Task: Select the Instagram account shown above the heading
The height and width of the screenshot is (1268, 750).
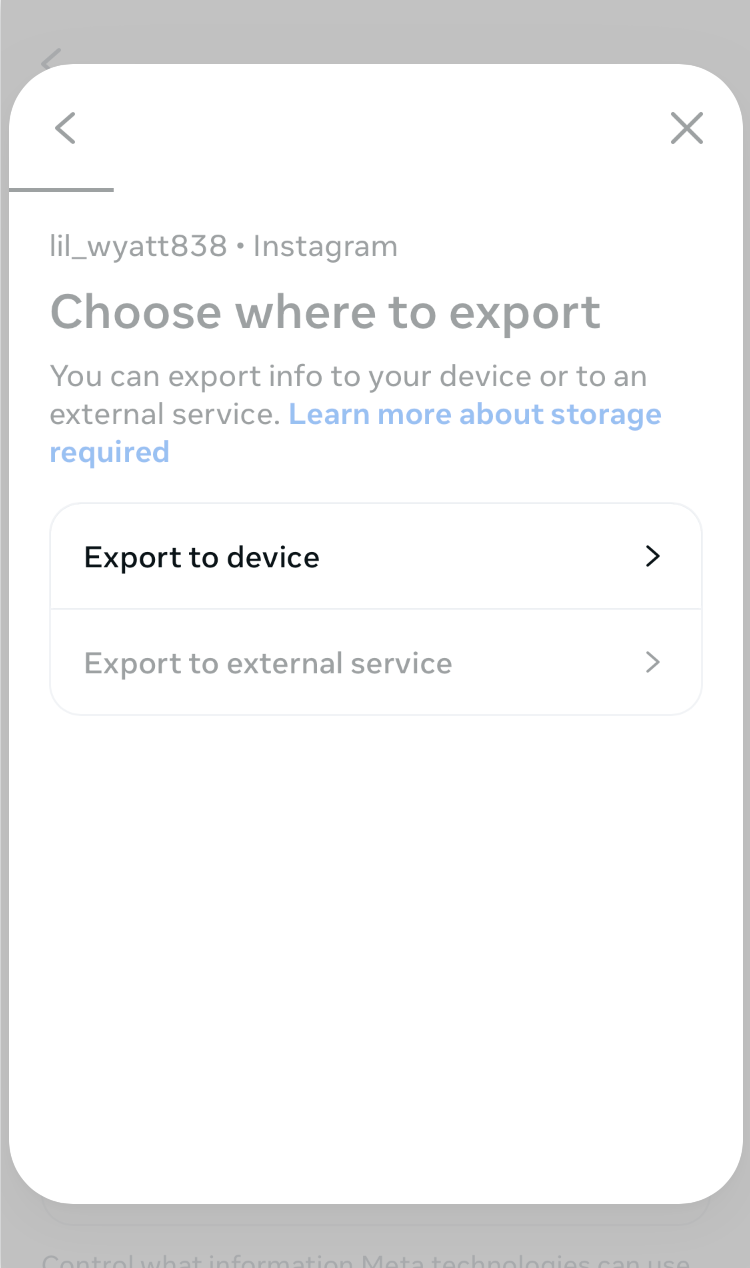Action: (x=224, y=246)
